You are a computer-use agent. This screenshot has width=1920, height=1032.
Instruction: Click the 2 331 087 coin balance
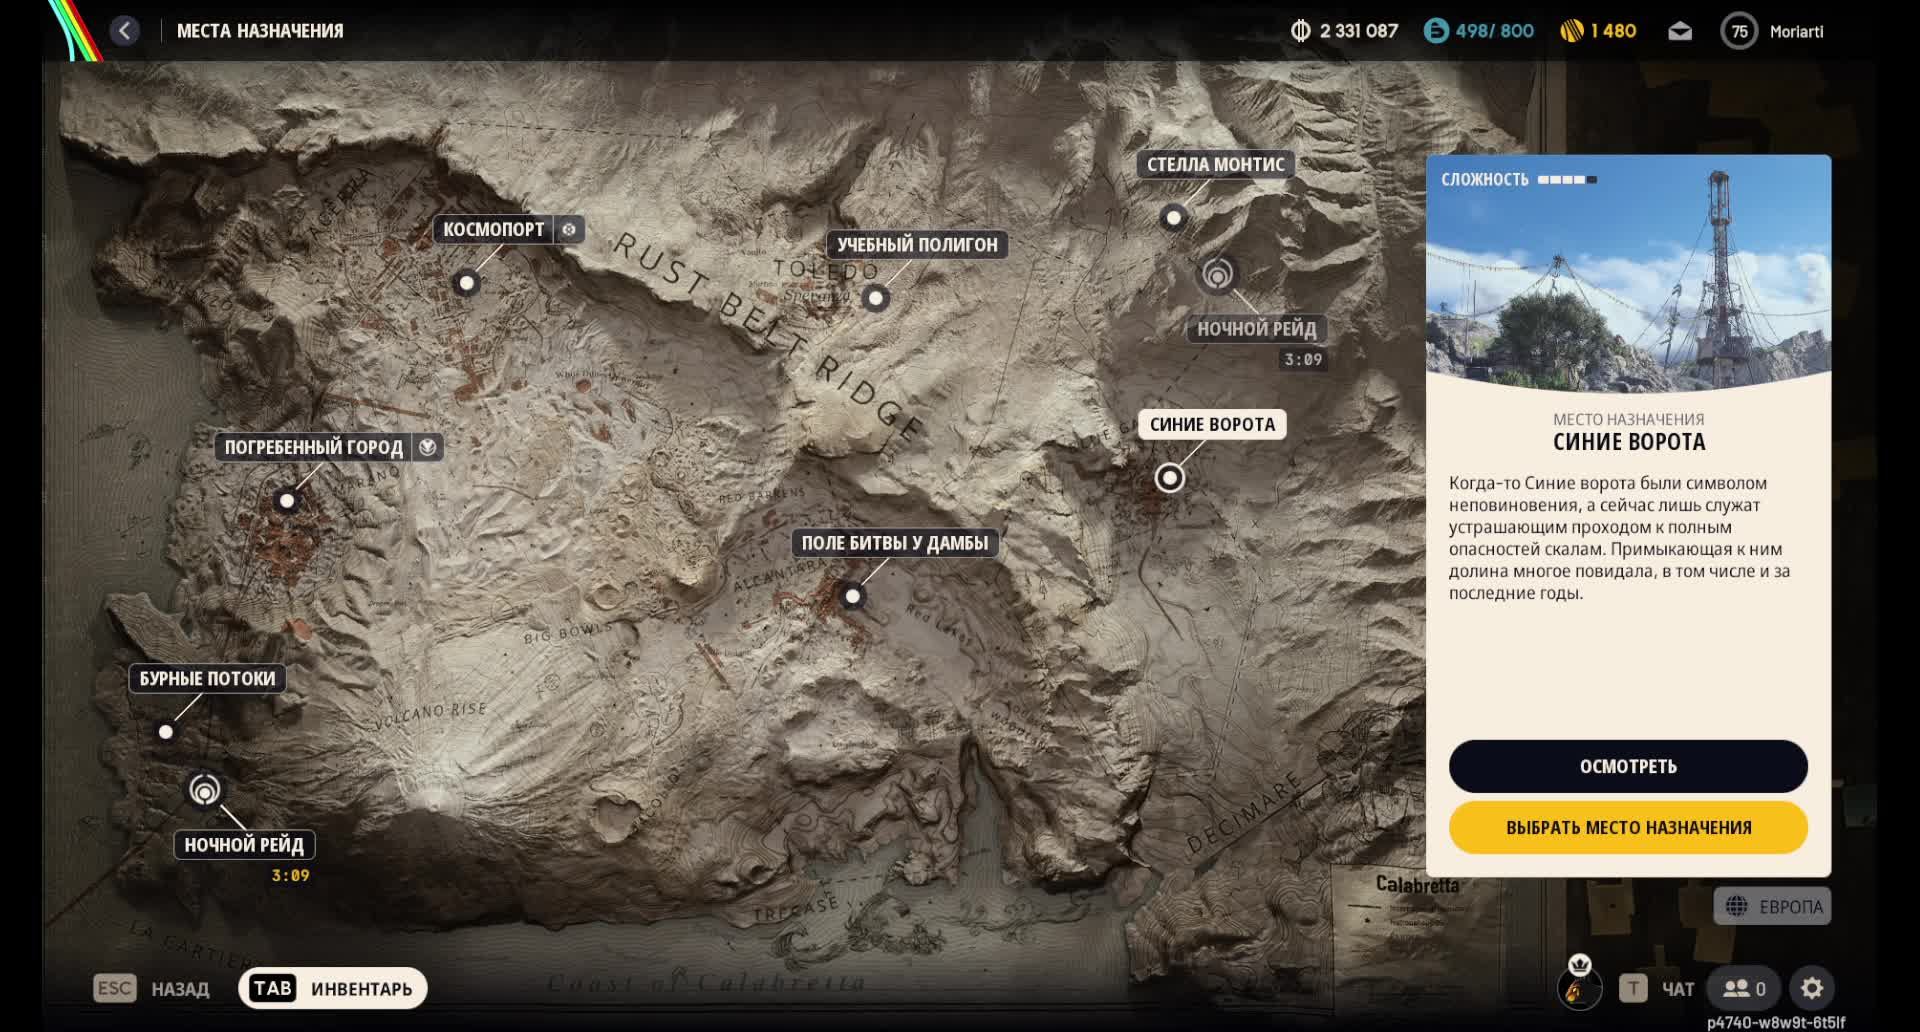(1359, 31)
